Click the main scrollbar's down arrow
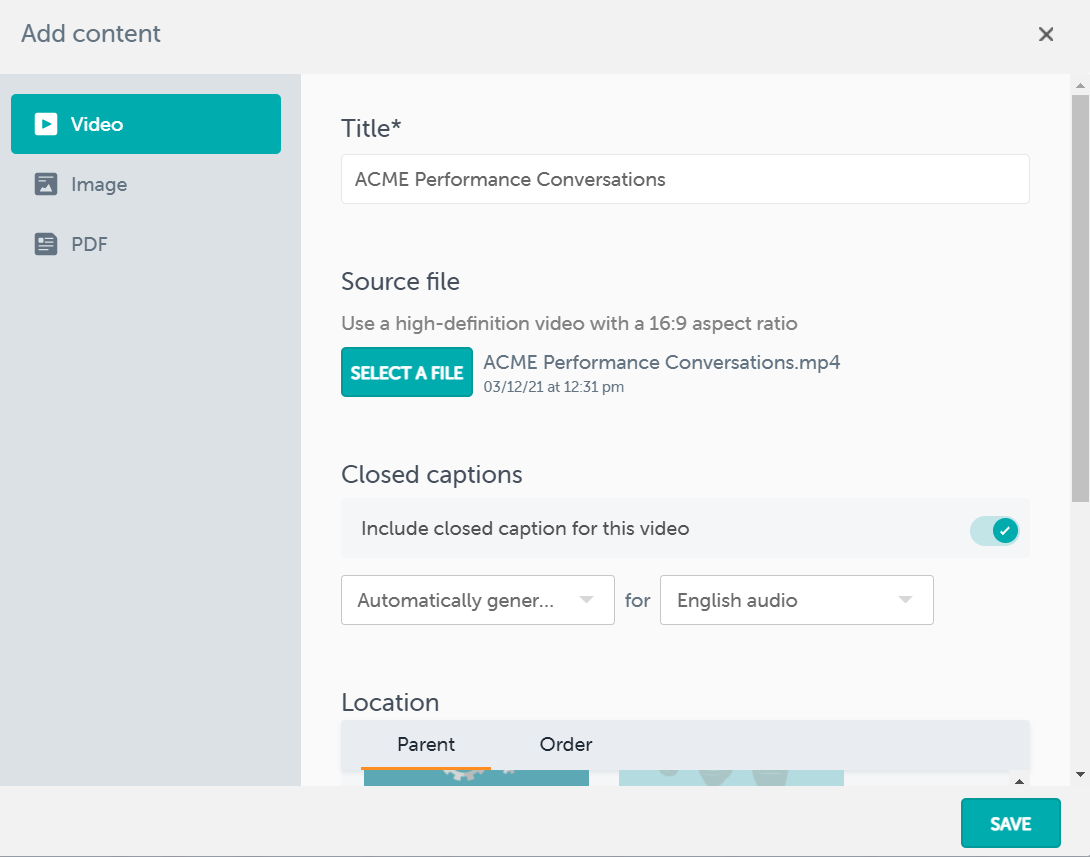Screen dimensions: 1090x857 click(1079, 774)
